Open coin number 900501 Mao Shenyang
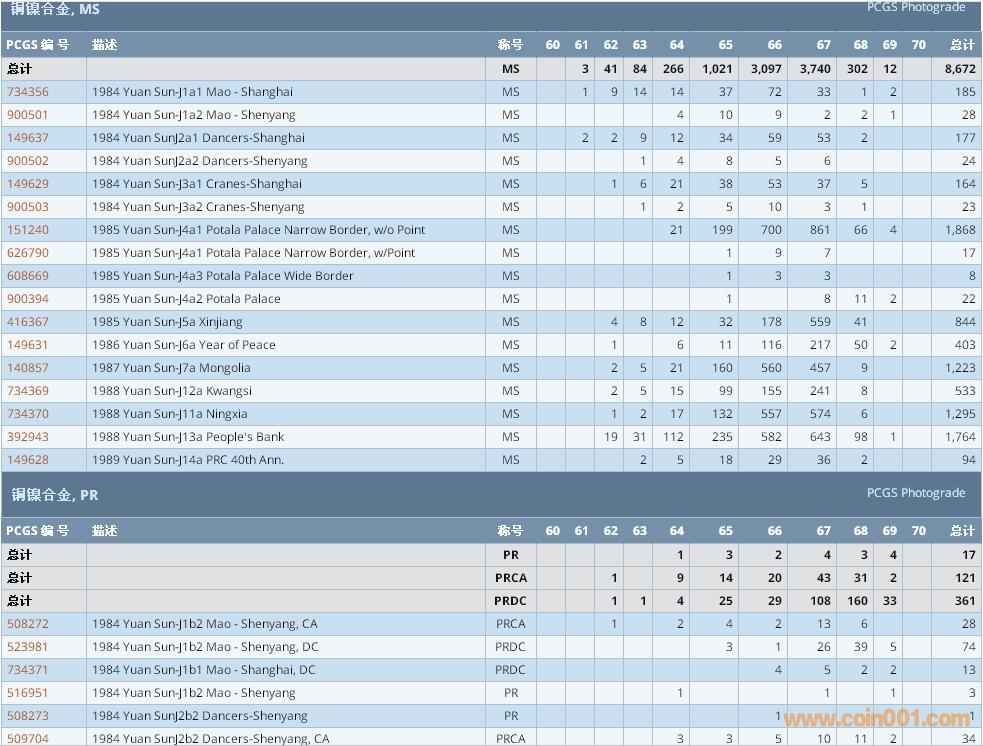This screenshot has height=746, width=983. click(x=28, y=115)
